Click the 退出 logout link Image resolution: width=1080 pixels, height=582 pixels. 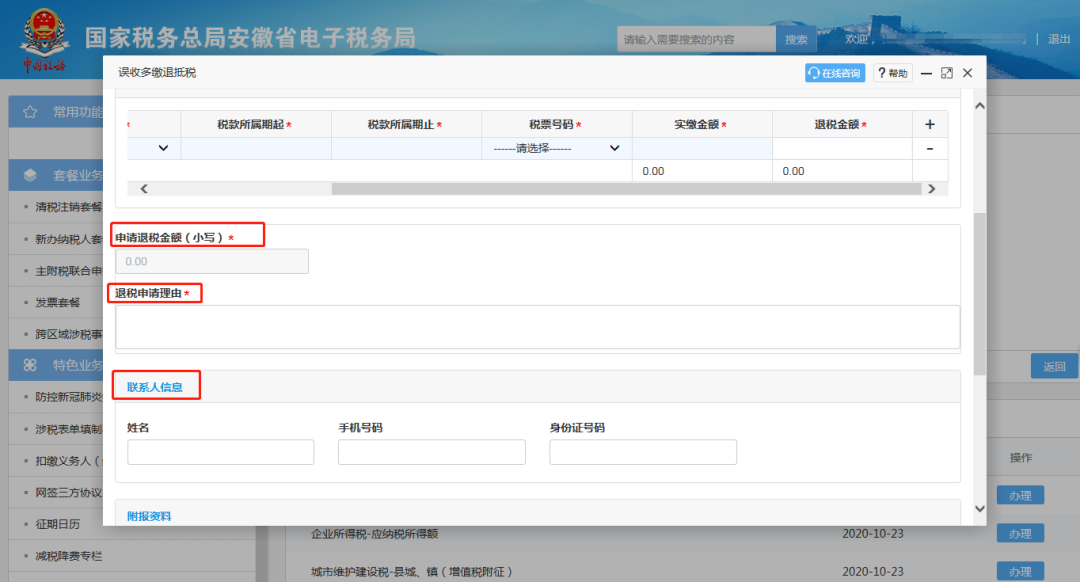(x=1058, y=39)
